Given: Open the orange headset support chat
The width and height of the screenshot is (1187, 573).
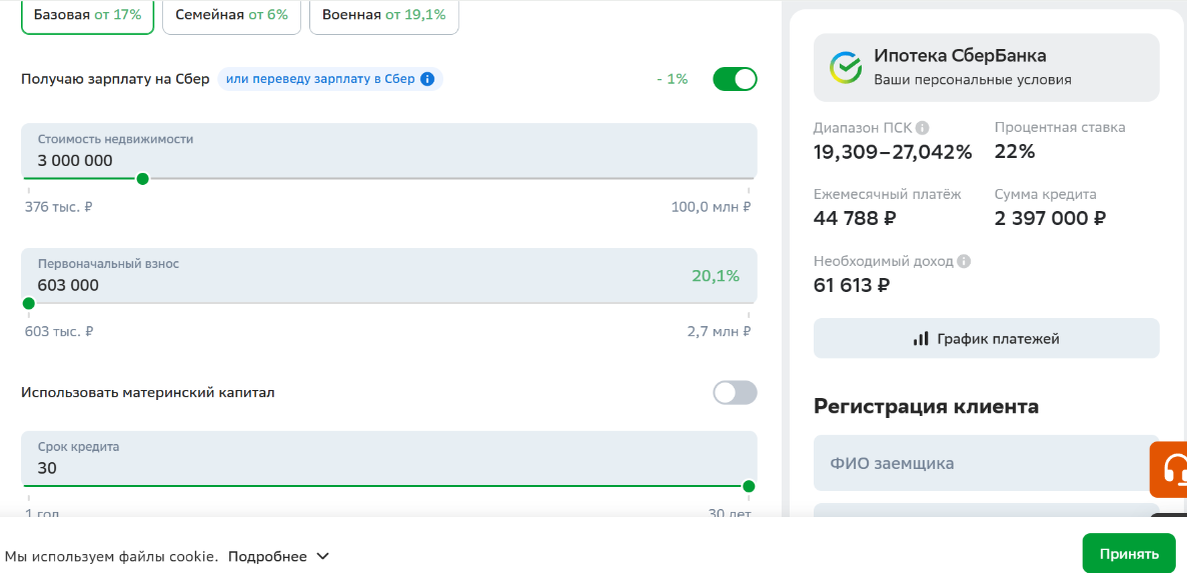Looking at the screenshot, I should (1170, 469).
